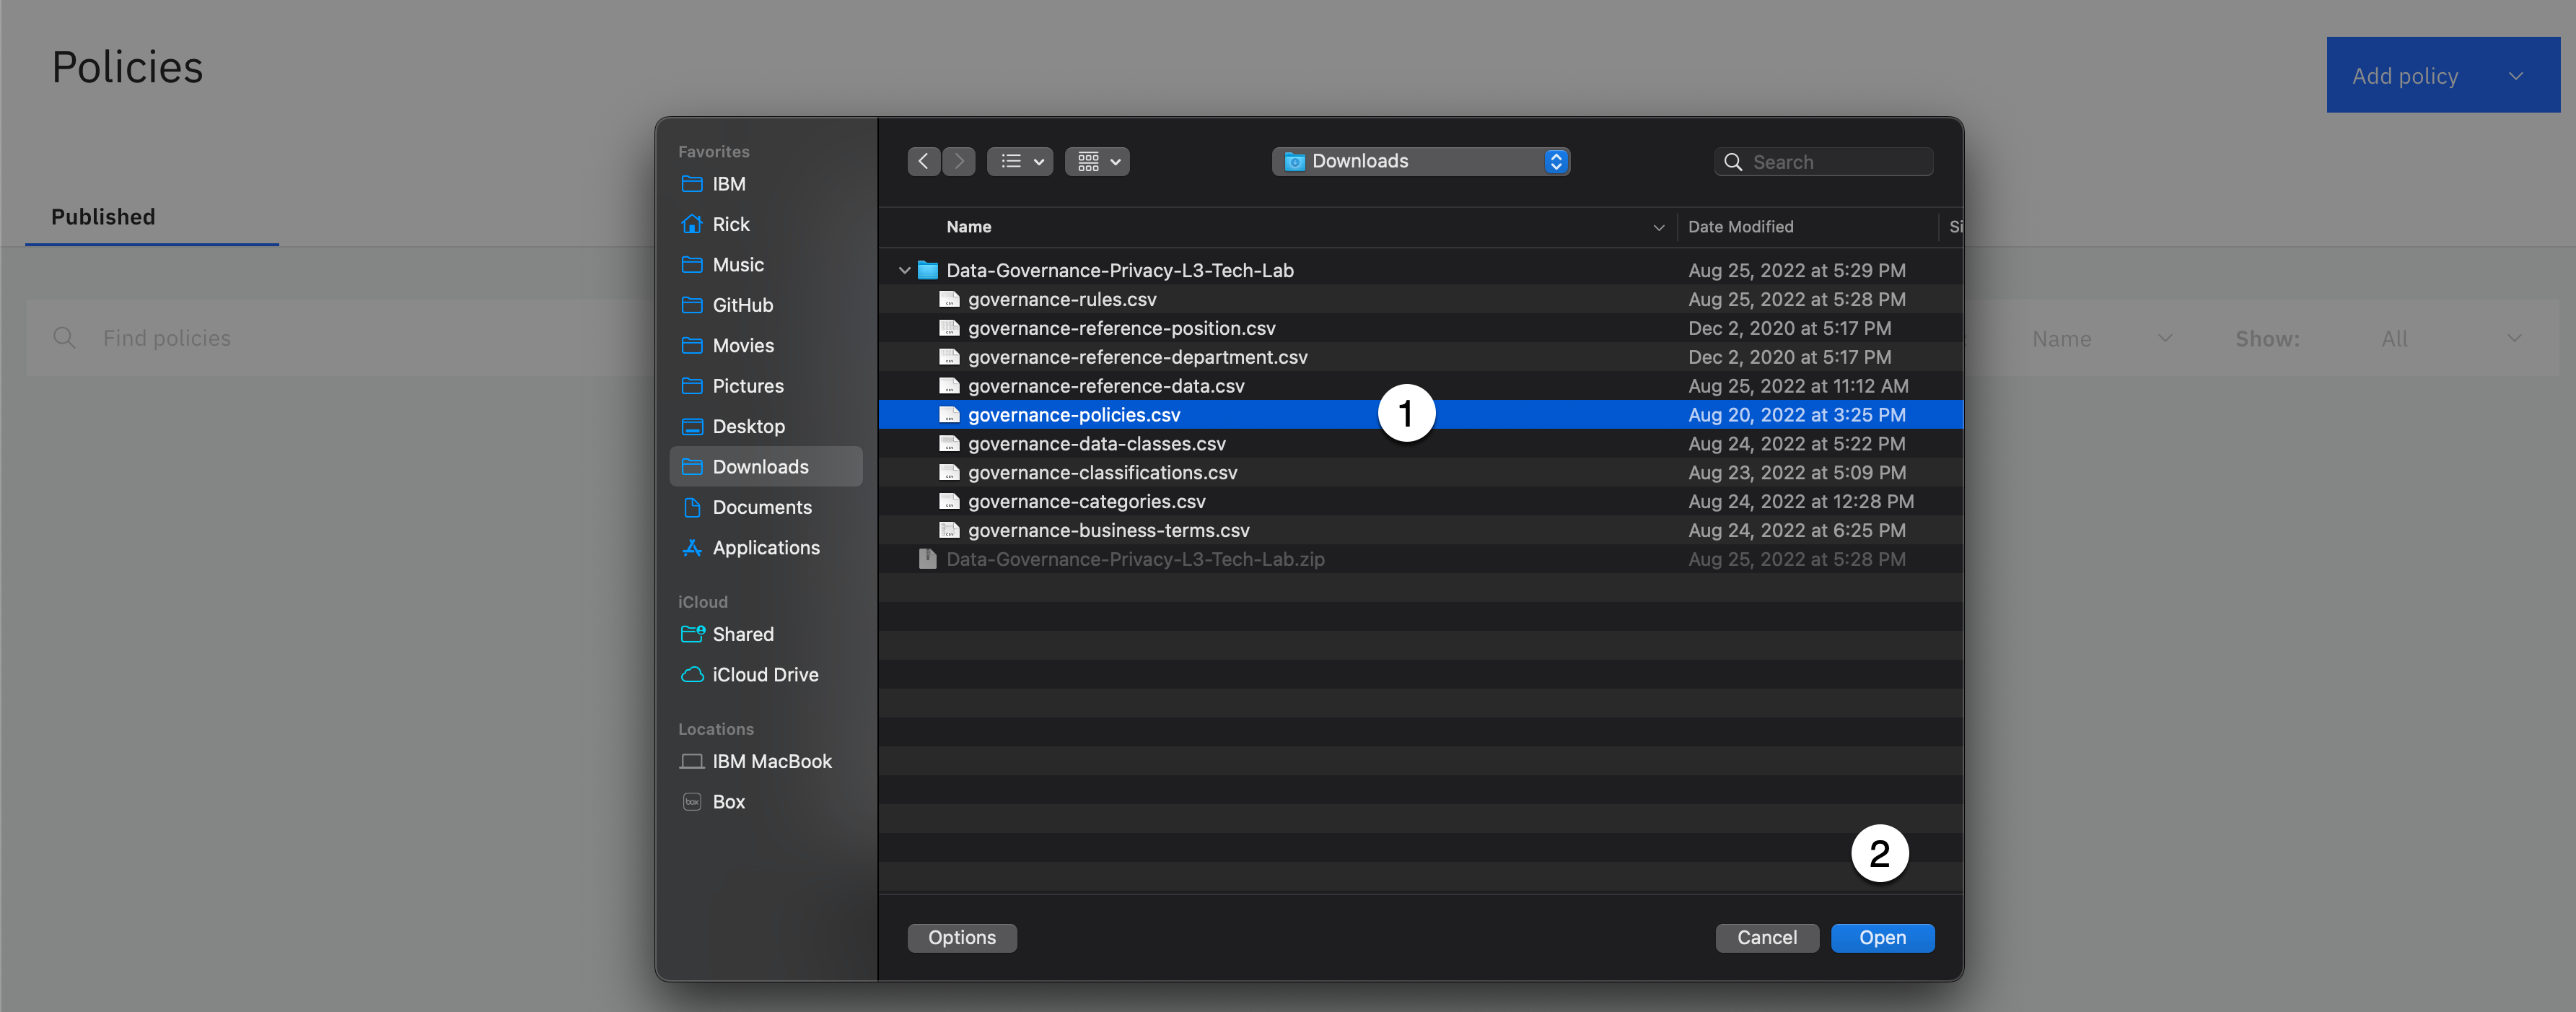Select governance-business-terms.csv file
Screen dimensions: 2576x1012
[1108, 530]
